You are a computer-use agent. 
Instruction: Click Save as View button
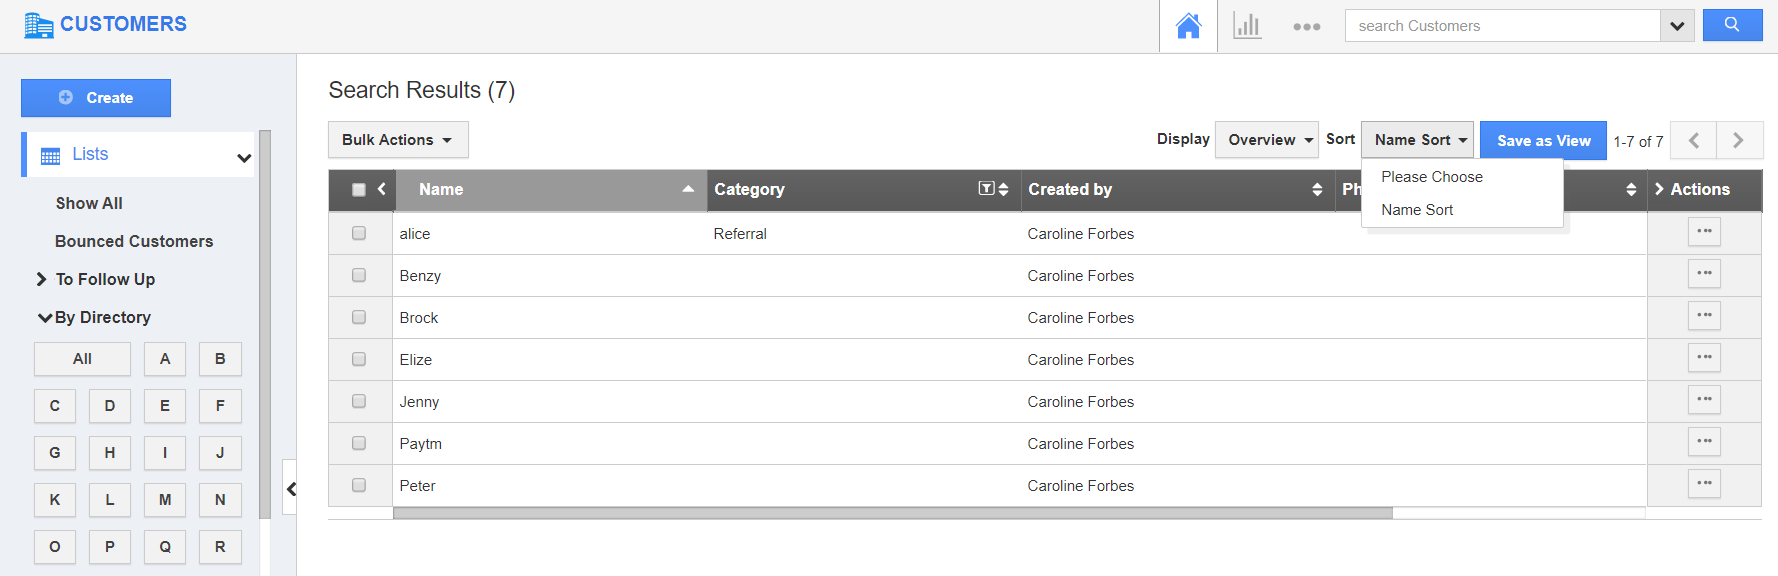(x=1543, y=141)
